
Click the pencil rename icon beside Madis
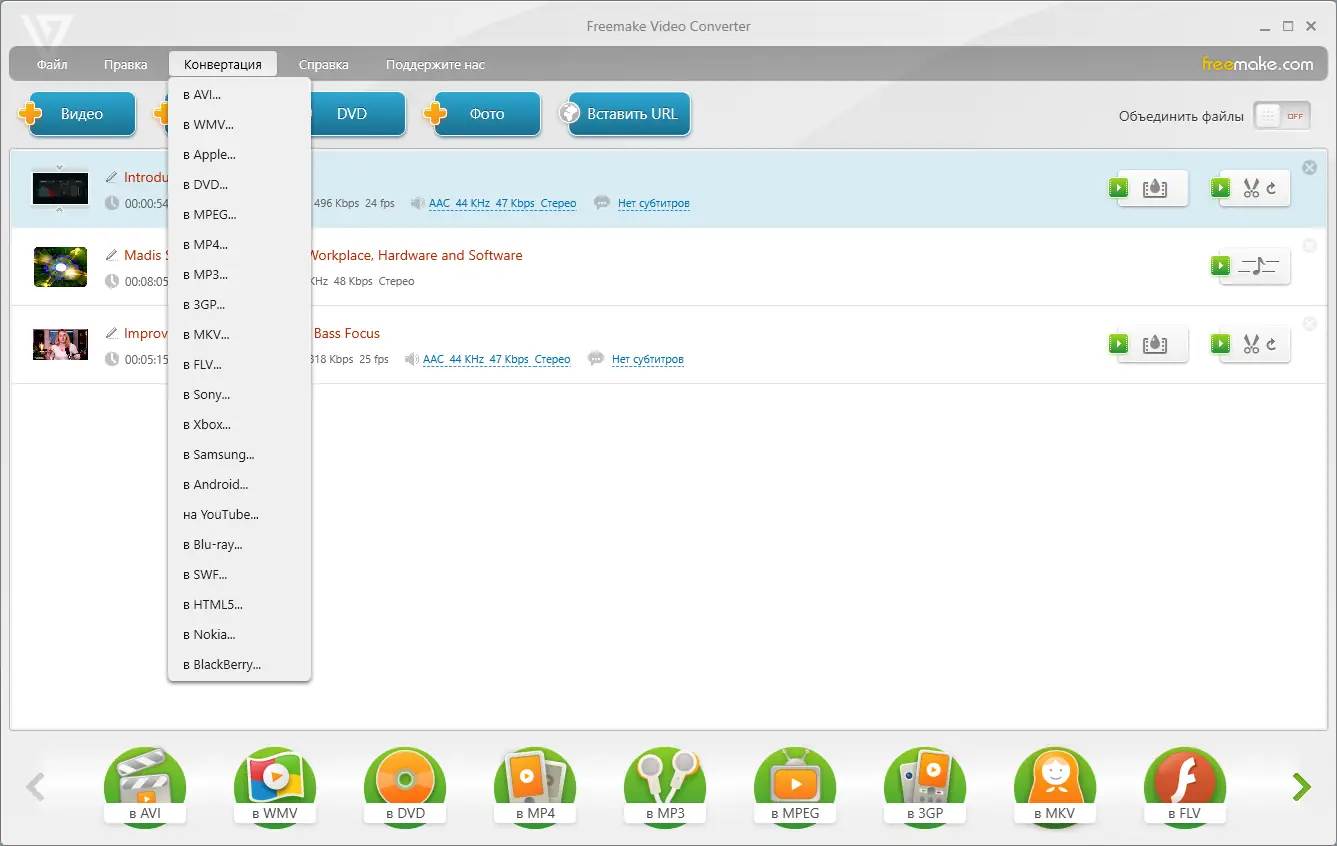(x=112, y=255)
